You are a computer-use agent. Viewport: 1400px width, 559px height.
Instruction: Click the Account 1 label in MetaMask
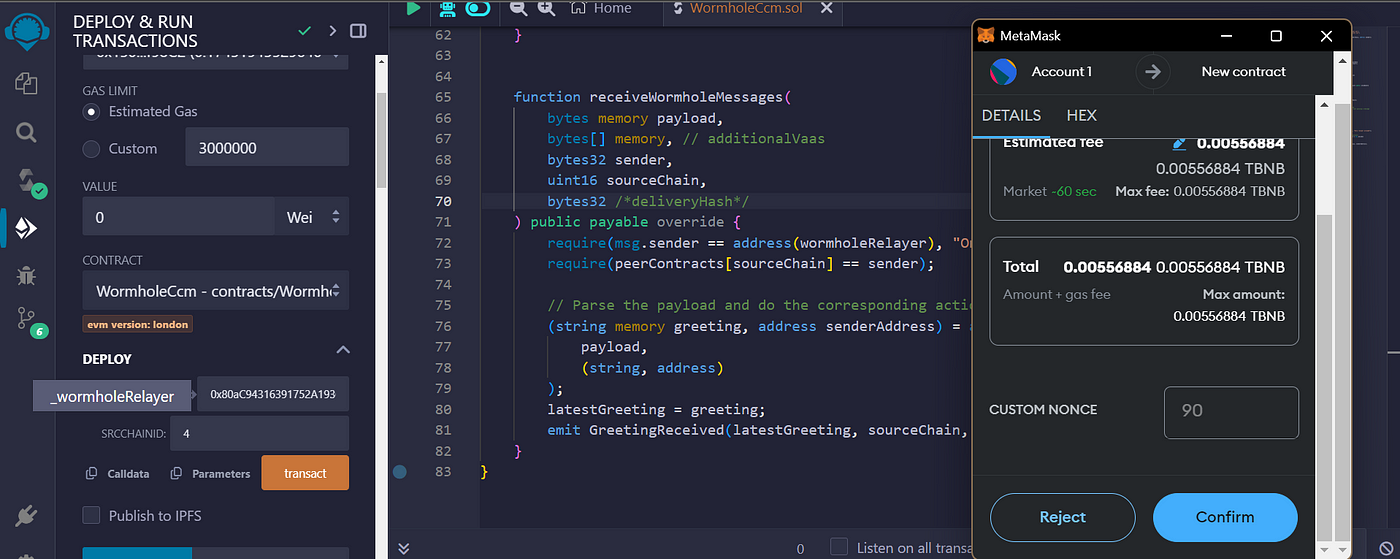(1062, 71)
